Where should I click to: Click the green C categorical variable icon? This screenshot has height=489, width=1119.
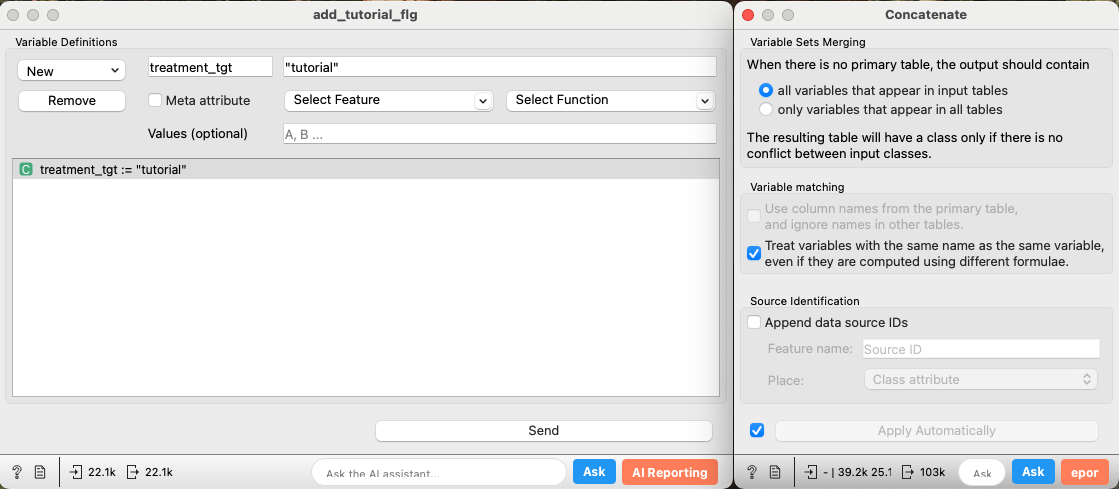[26, 170]
